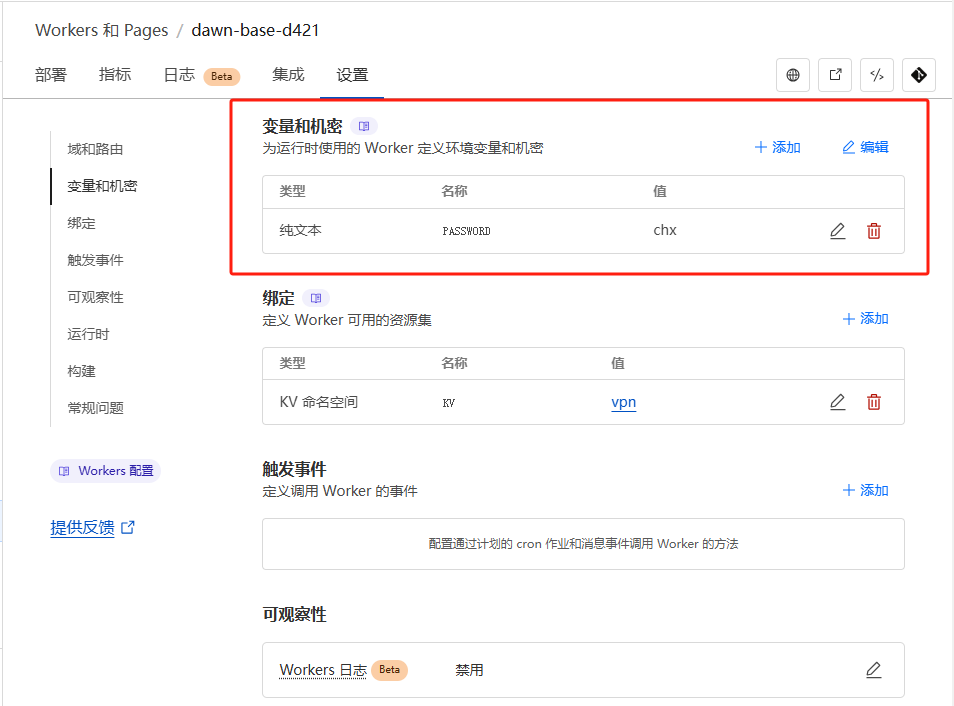This screenshot has height=706, width=954.
Task: Delete the PASSWORD variable with trash icon
Action: [874, 231]
